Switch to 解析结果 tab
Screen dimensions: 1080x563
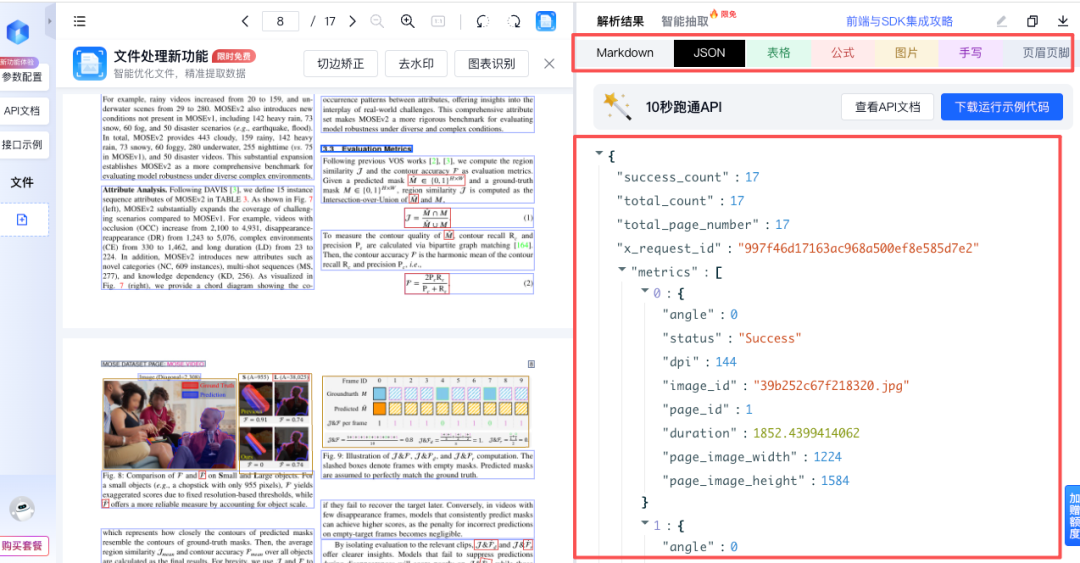620,21
